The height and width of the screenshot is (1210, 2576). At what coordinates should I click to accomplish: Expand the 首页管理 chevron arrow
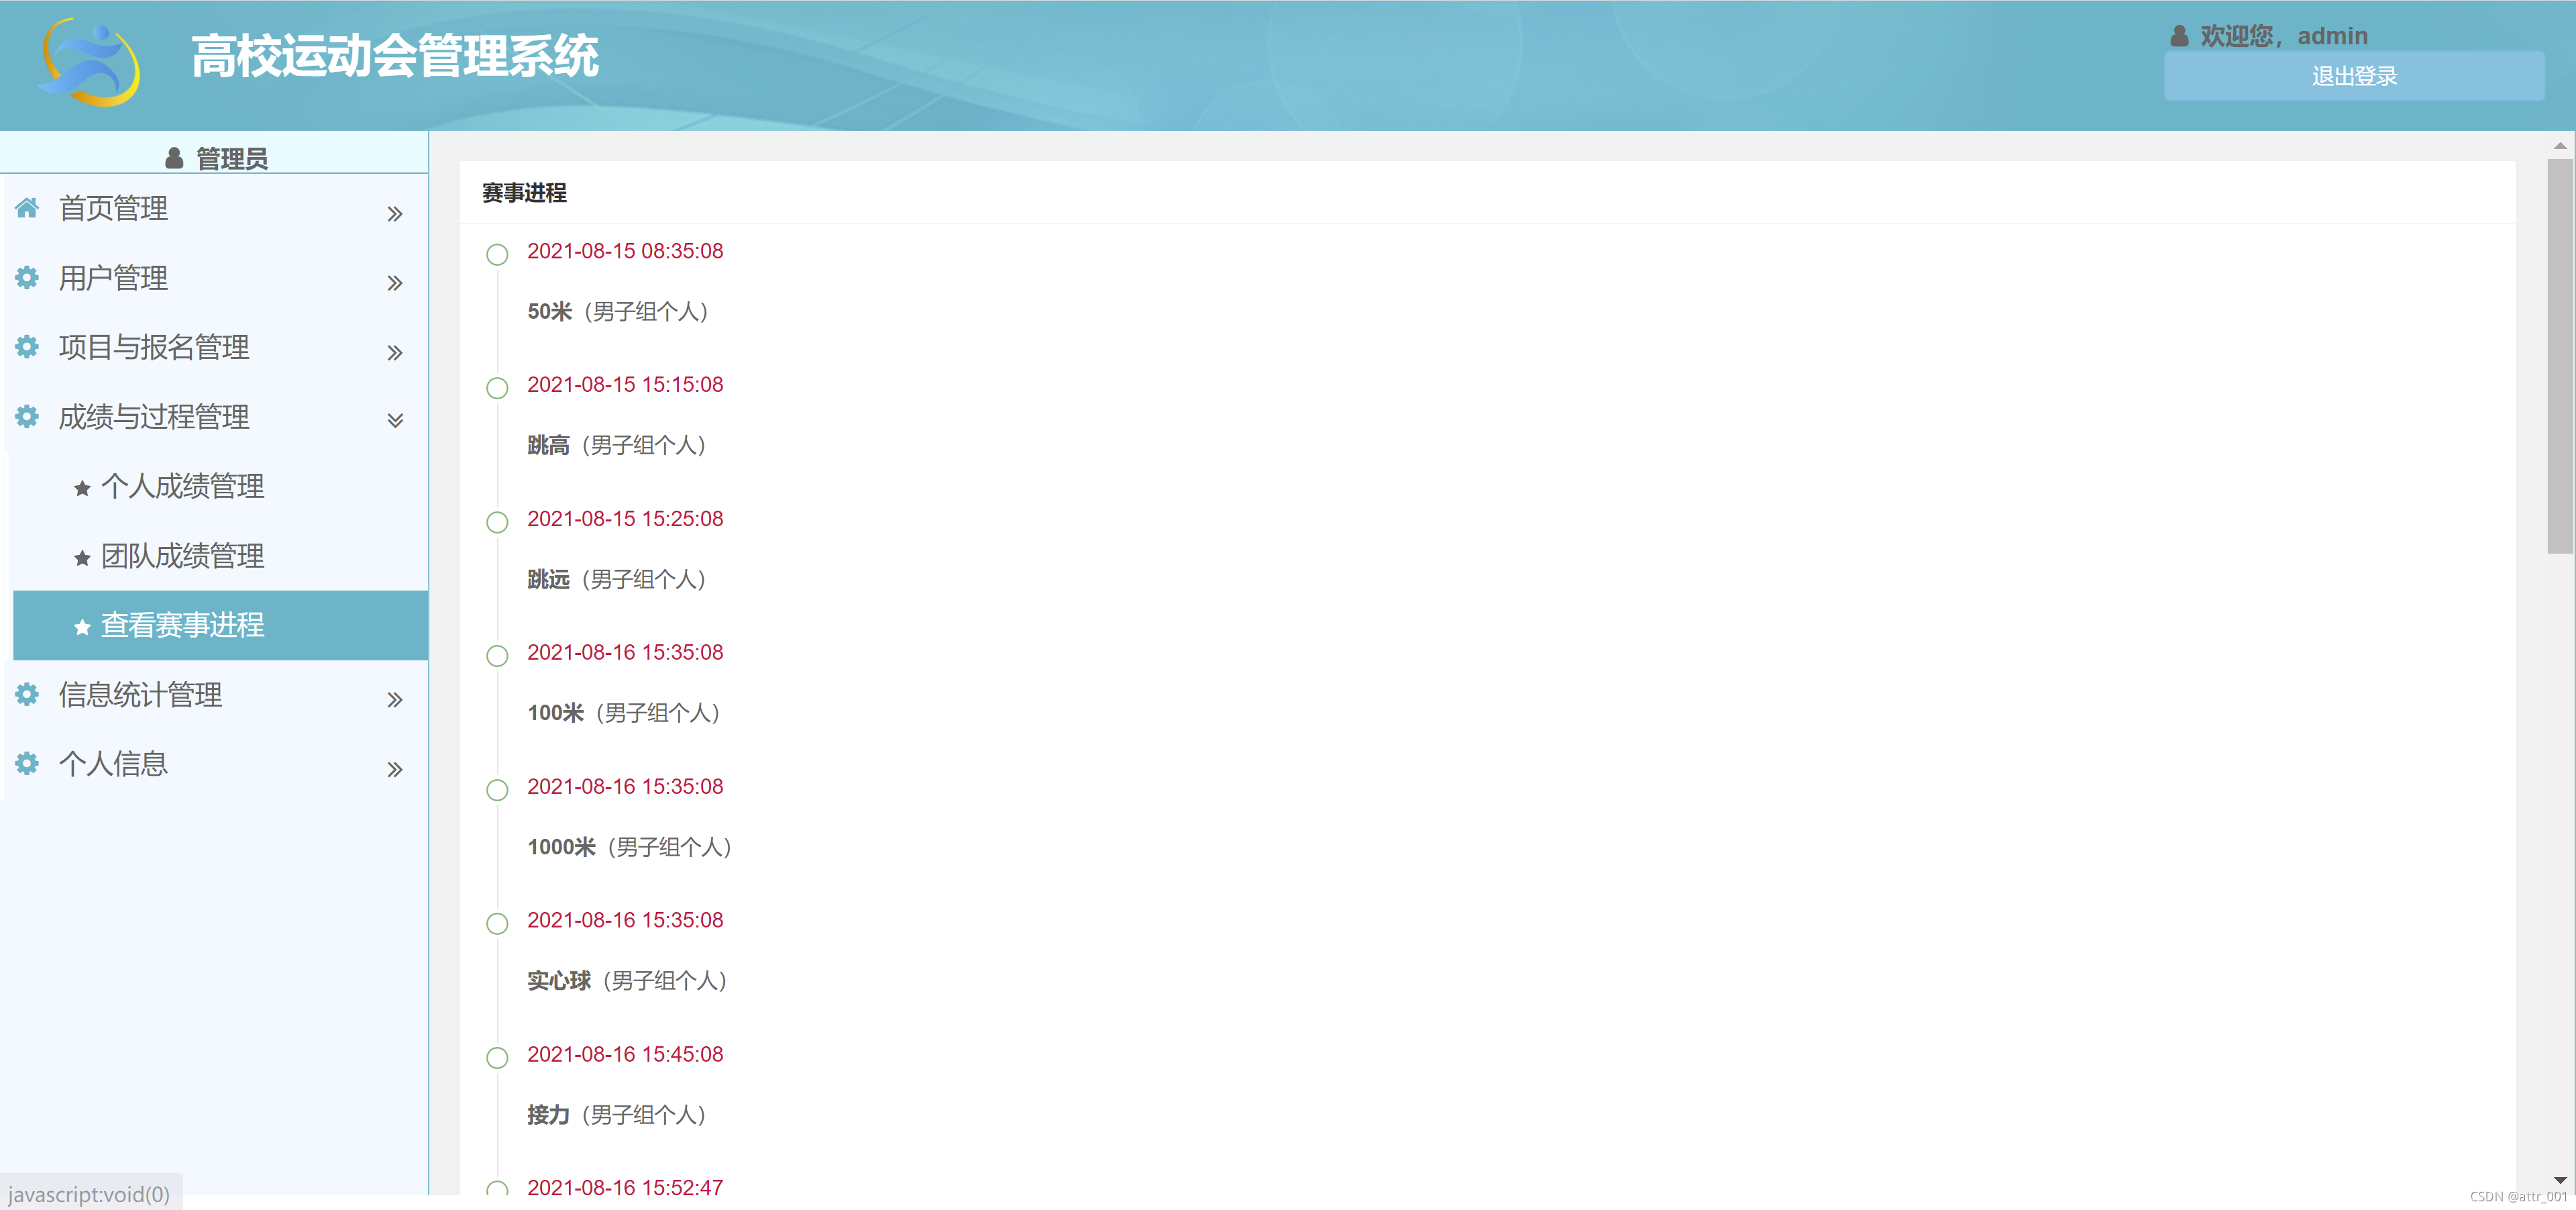pos(395,214)
